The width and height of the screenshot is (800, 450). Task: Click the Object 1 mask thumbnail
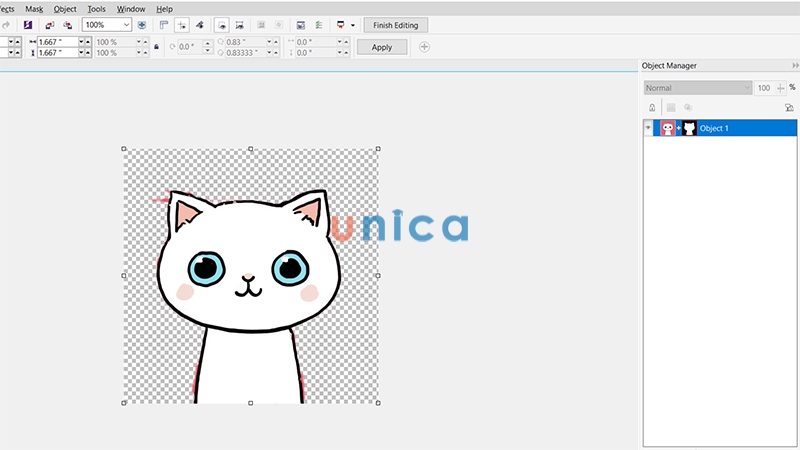(689, 128)
